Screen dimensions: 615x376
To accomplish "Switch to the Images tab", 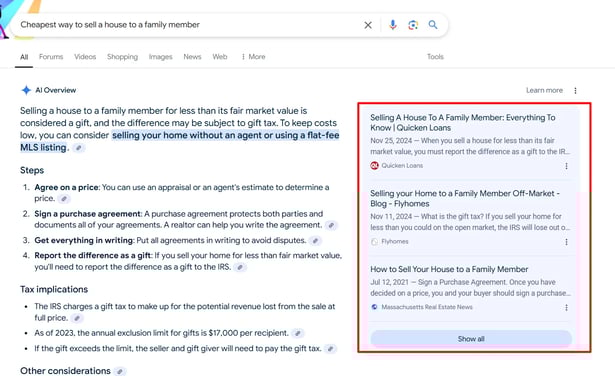I will coord(160,57).
